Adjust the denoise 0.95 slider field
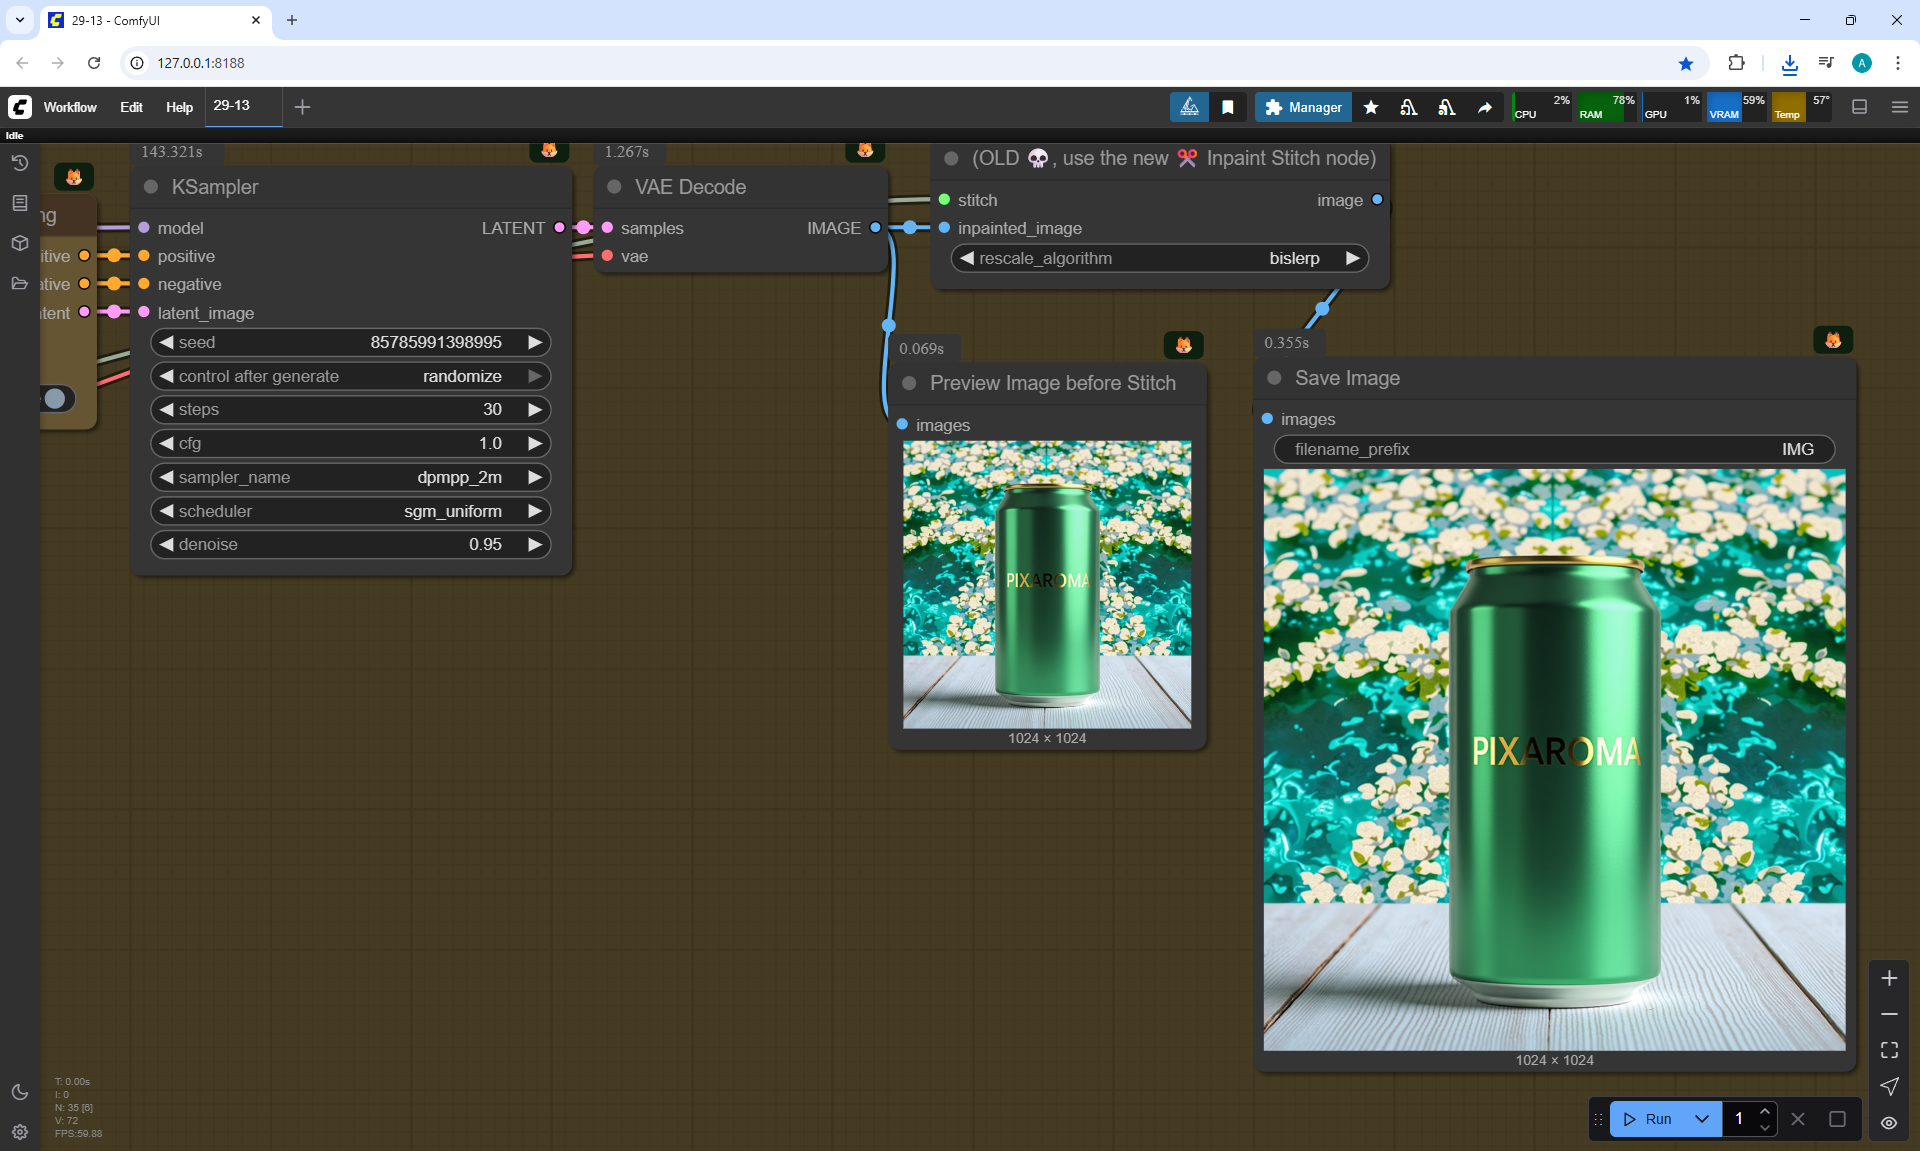The height and width of the screenshot is (1151, 1920). point(350,544)
